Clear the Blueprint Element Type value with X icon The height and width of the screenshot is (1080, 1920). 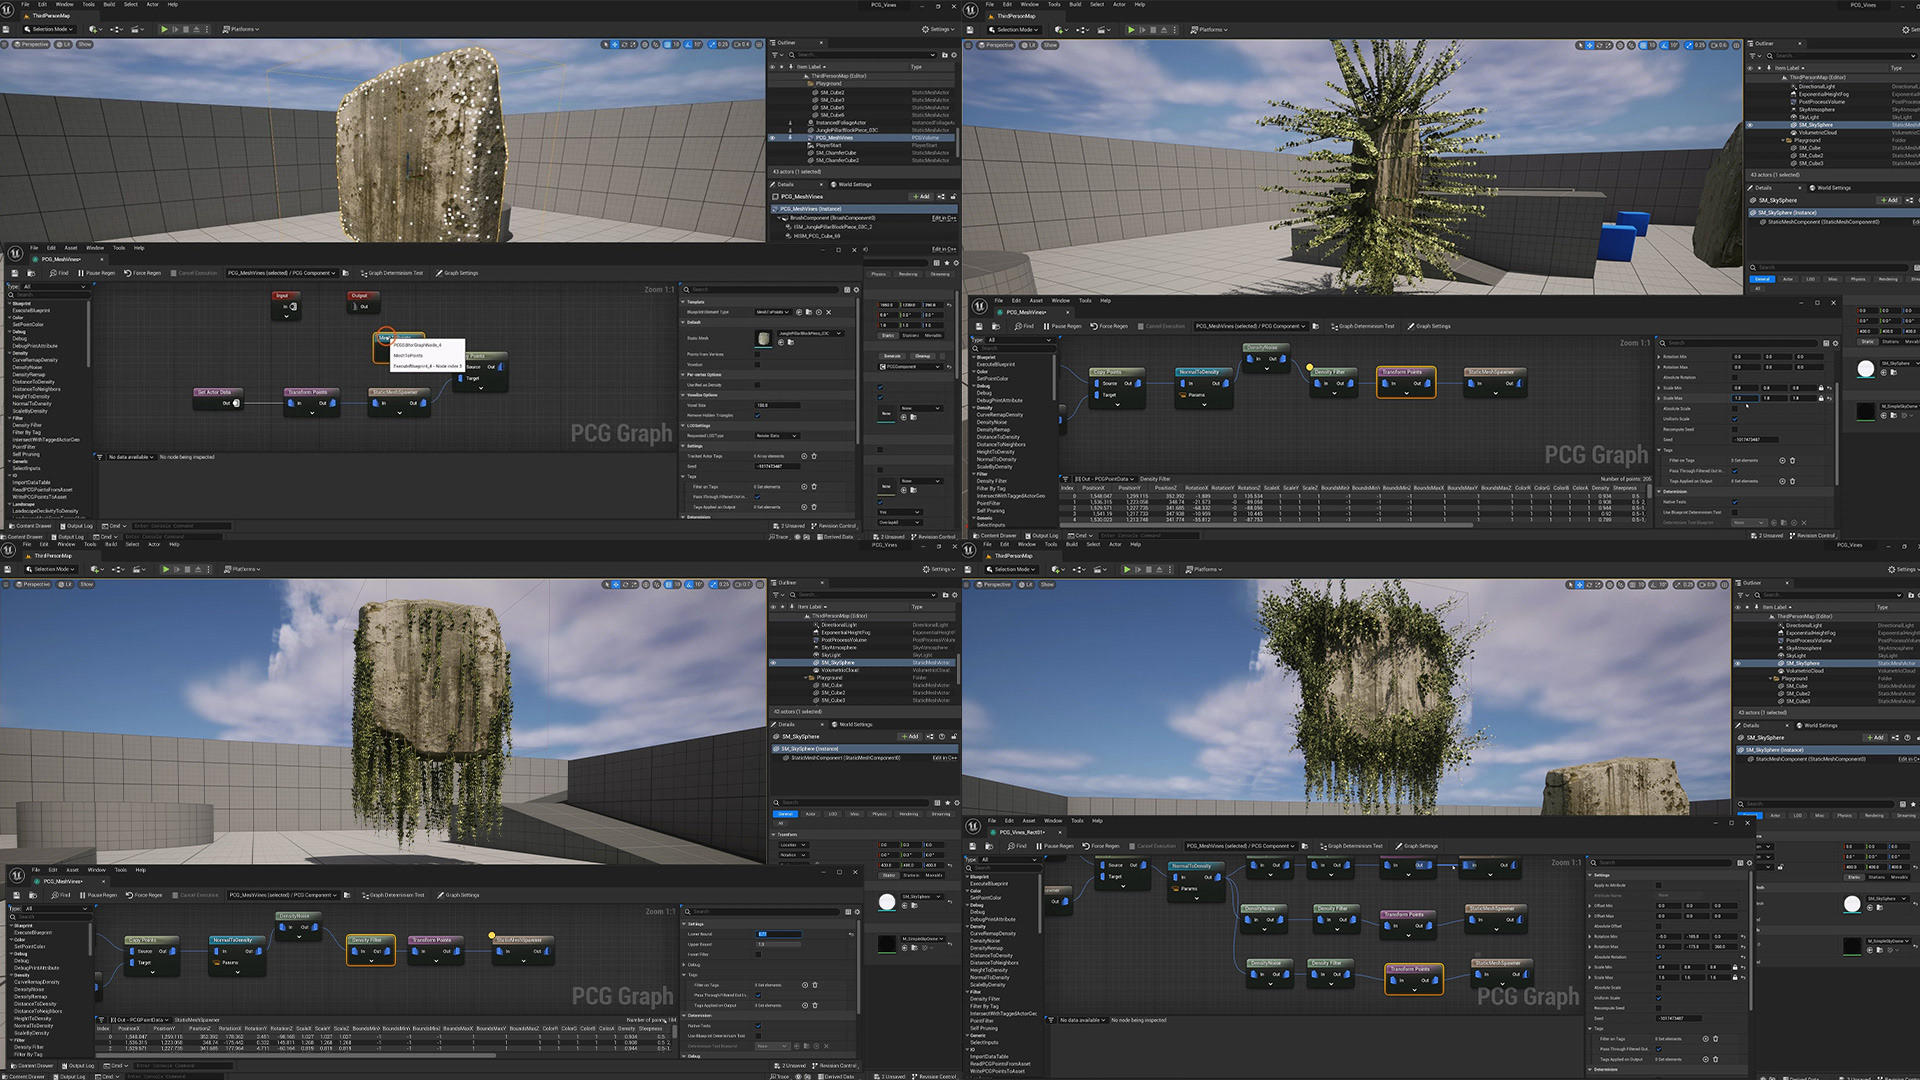(829, 312)
